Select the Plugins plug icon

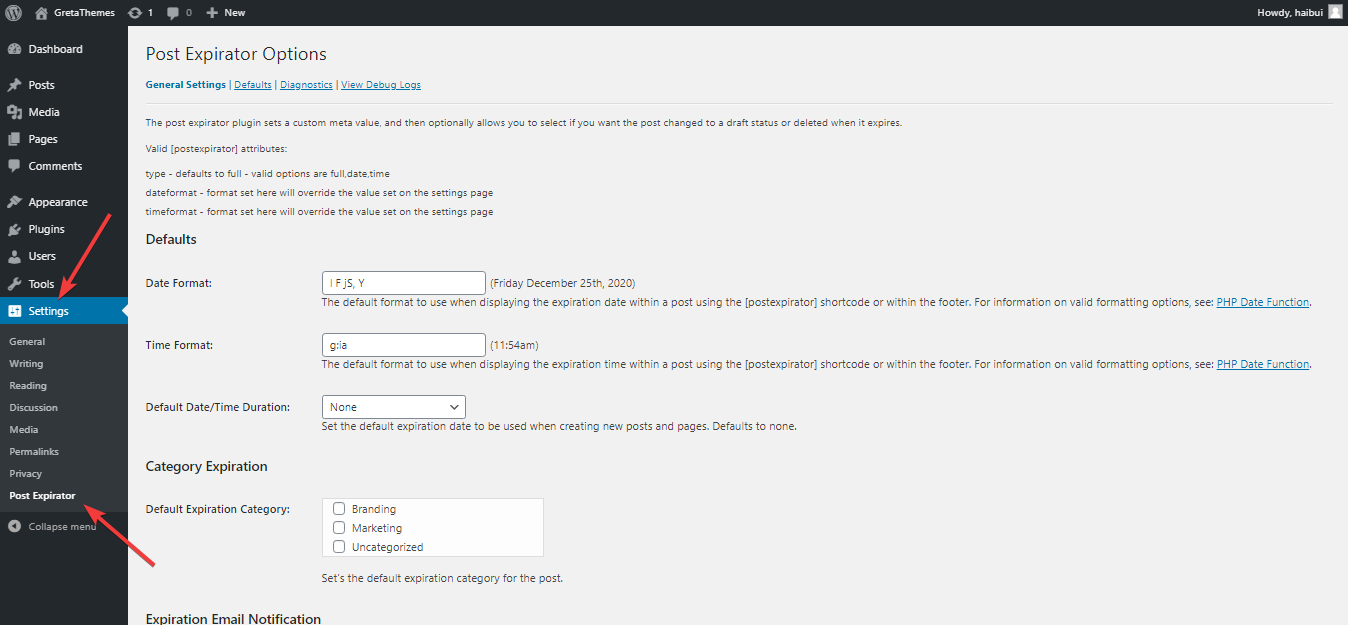(15, 228)
